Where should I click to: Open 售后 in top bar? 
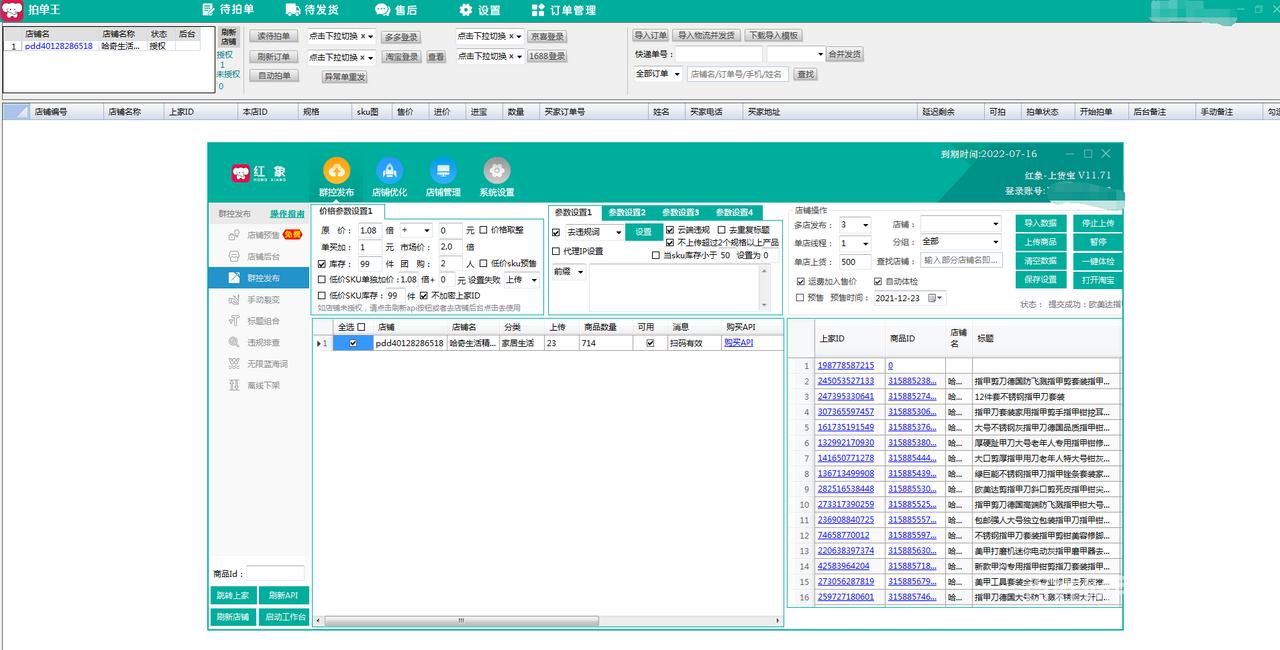point(396,10)
